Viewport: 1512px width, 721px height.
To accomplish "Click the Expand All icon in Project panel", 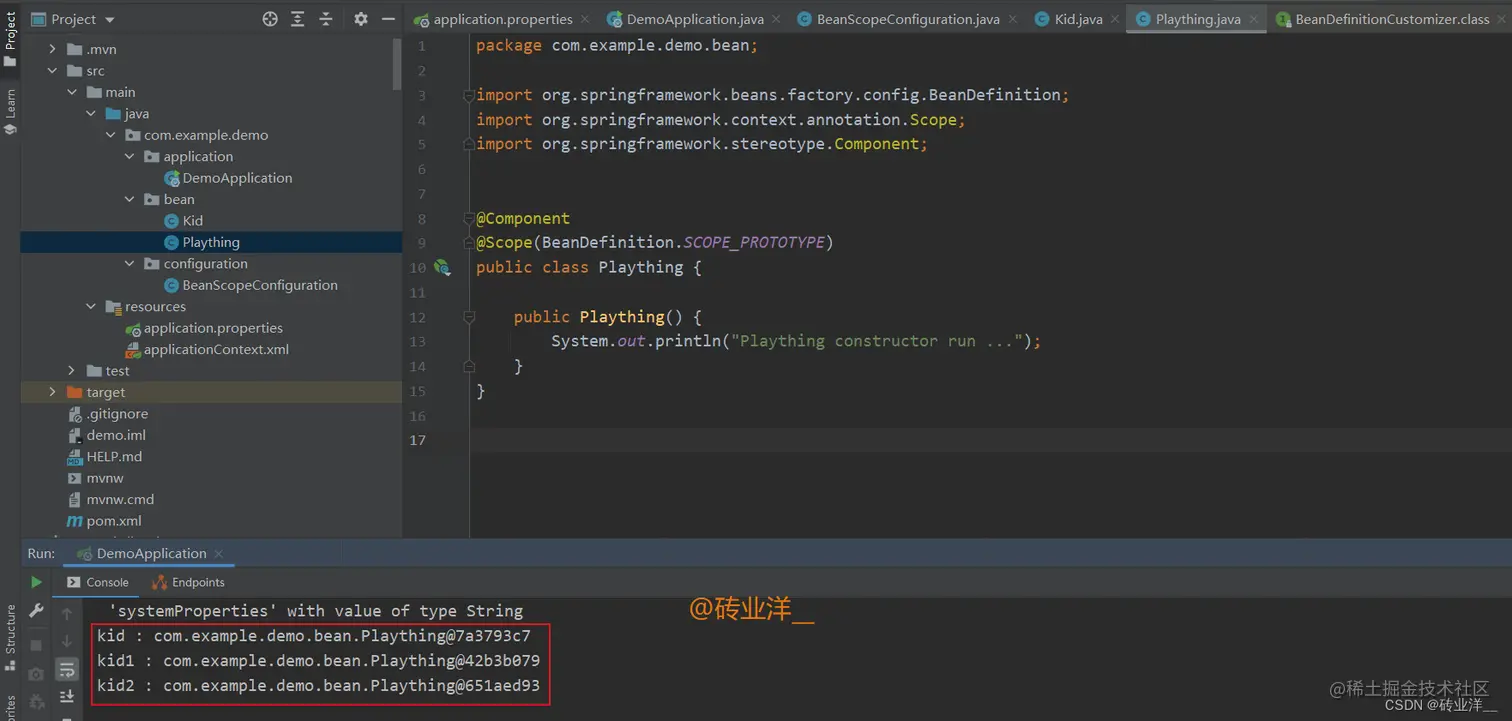I will pos(298,19).
